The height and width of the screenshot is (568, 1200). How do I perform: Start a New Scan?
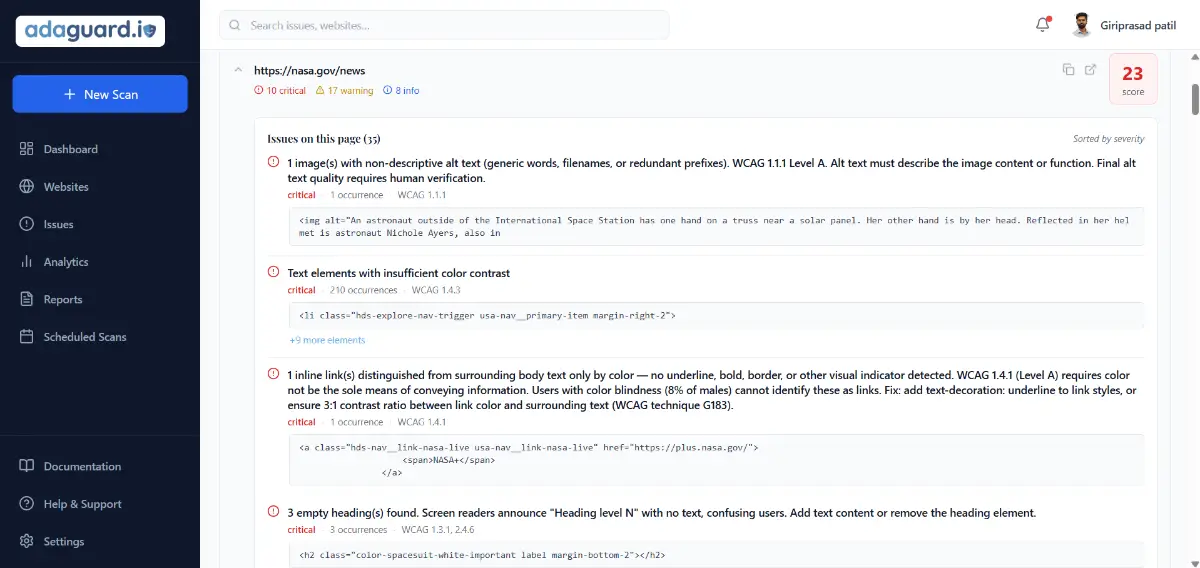(100, 94)
